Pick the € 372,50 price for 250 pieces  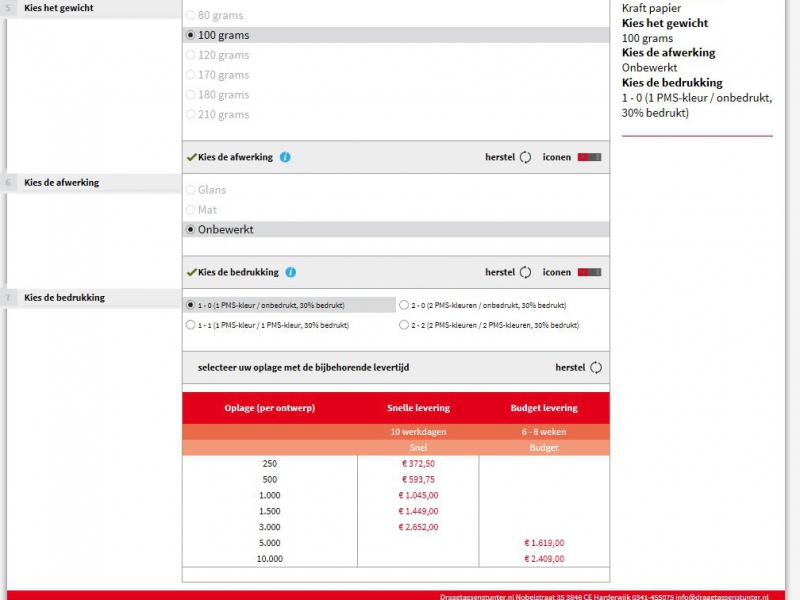tap(418, 464)
